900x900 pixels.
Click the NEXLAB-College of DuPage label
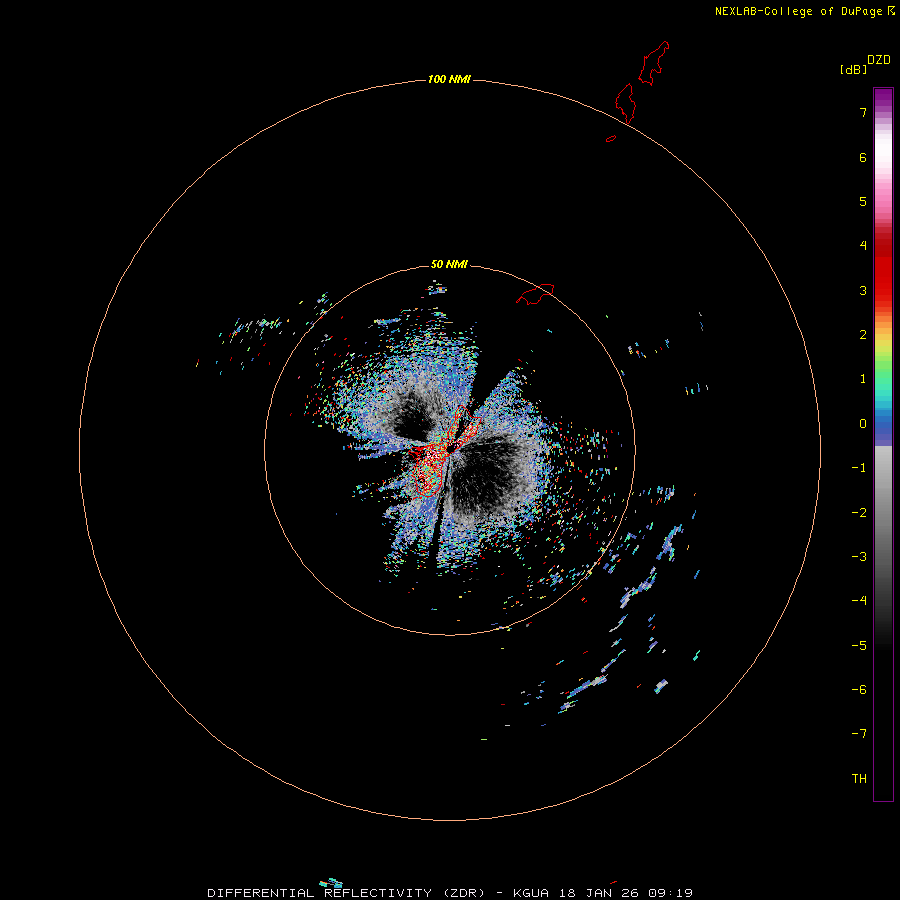[799, 11]
